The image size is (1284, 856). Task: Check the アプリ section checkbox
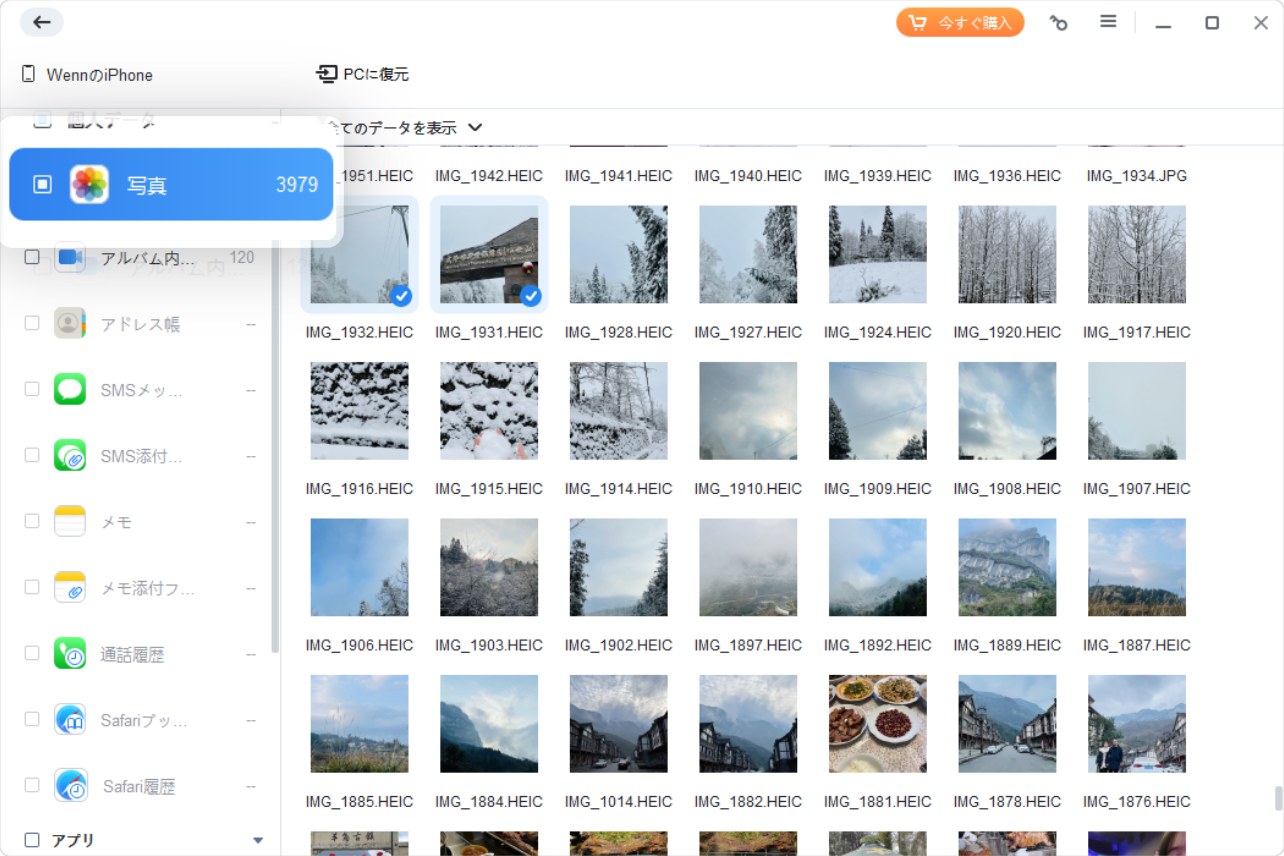coord(32,840)
